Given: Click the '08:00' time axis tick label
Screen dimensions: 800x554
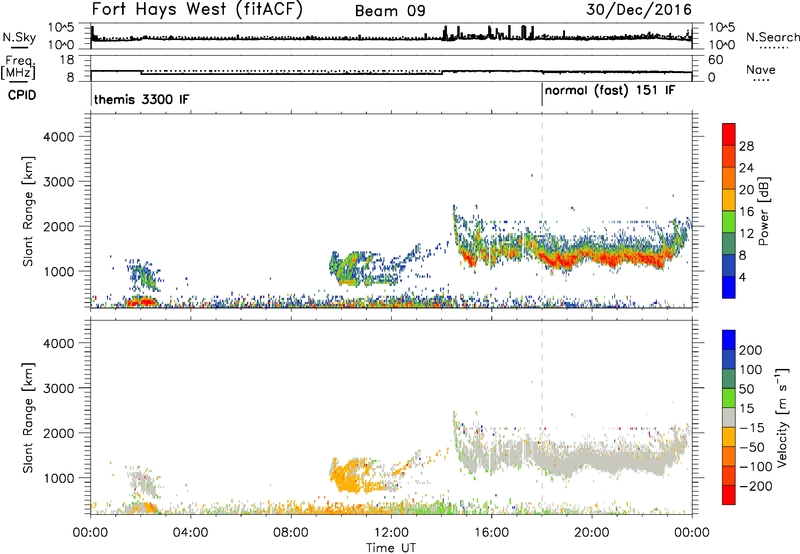Looking at the screenshot, I should [291, 533].
